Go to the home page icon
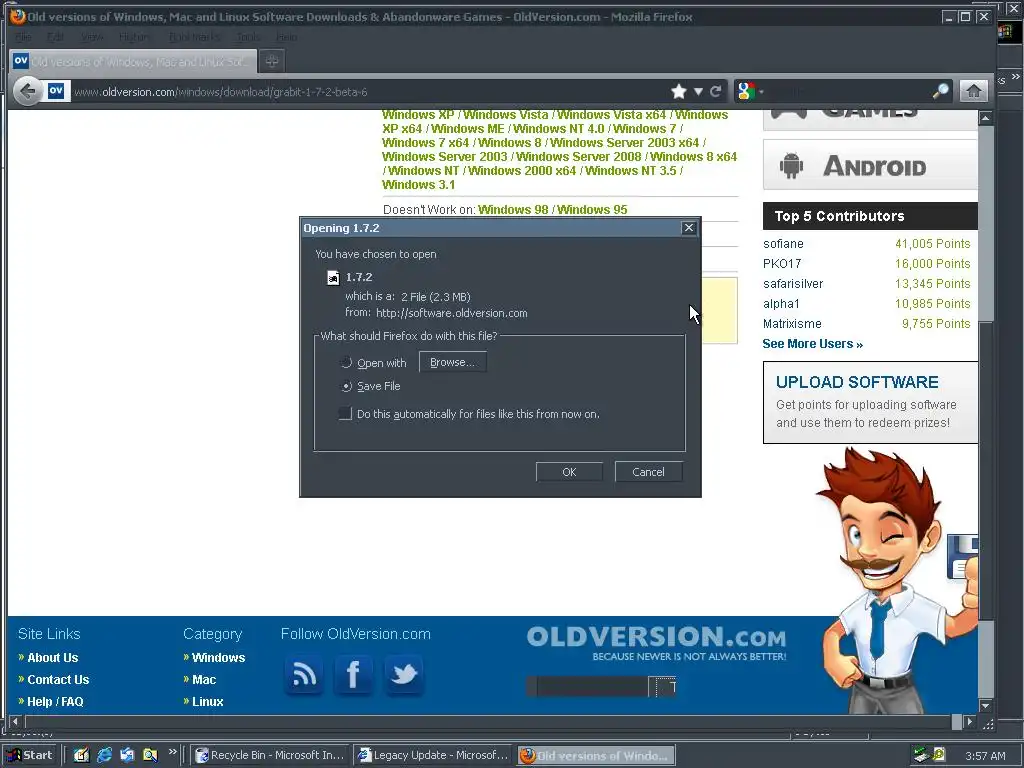The width and height of the screenshot is (1024, 768). pos(973,91)
